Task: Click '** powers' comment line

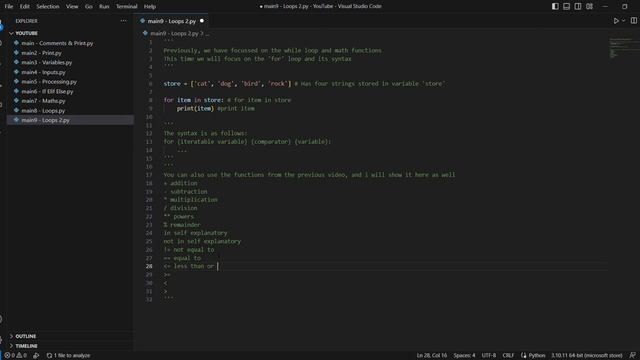Action: click(x=178, y=216)
